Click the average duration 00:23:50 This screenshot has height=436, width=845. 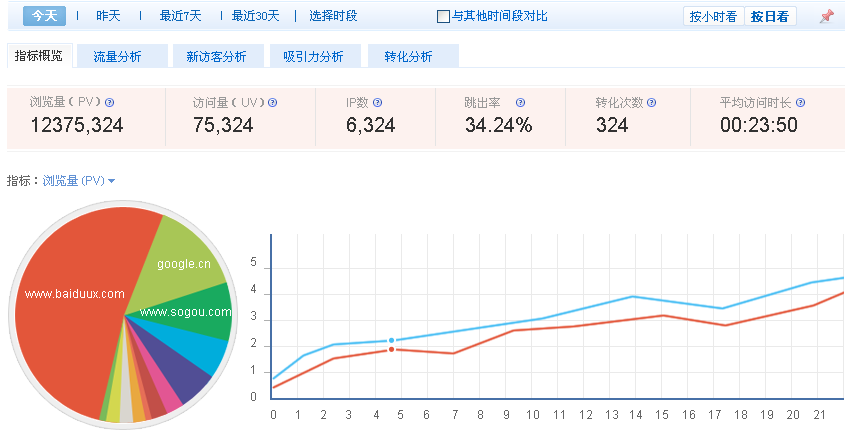click(759, 125)
